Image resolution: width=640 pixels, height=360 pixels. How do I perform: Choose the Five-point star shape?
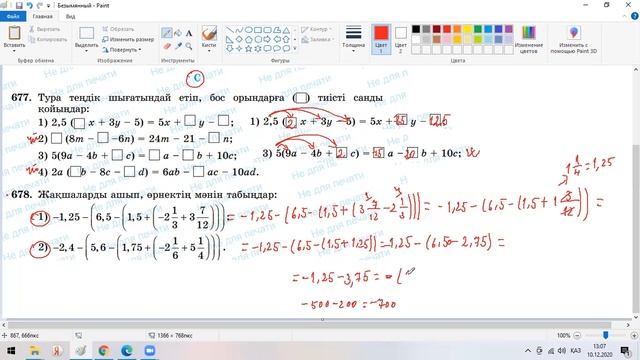pos(249,49)
